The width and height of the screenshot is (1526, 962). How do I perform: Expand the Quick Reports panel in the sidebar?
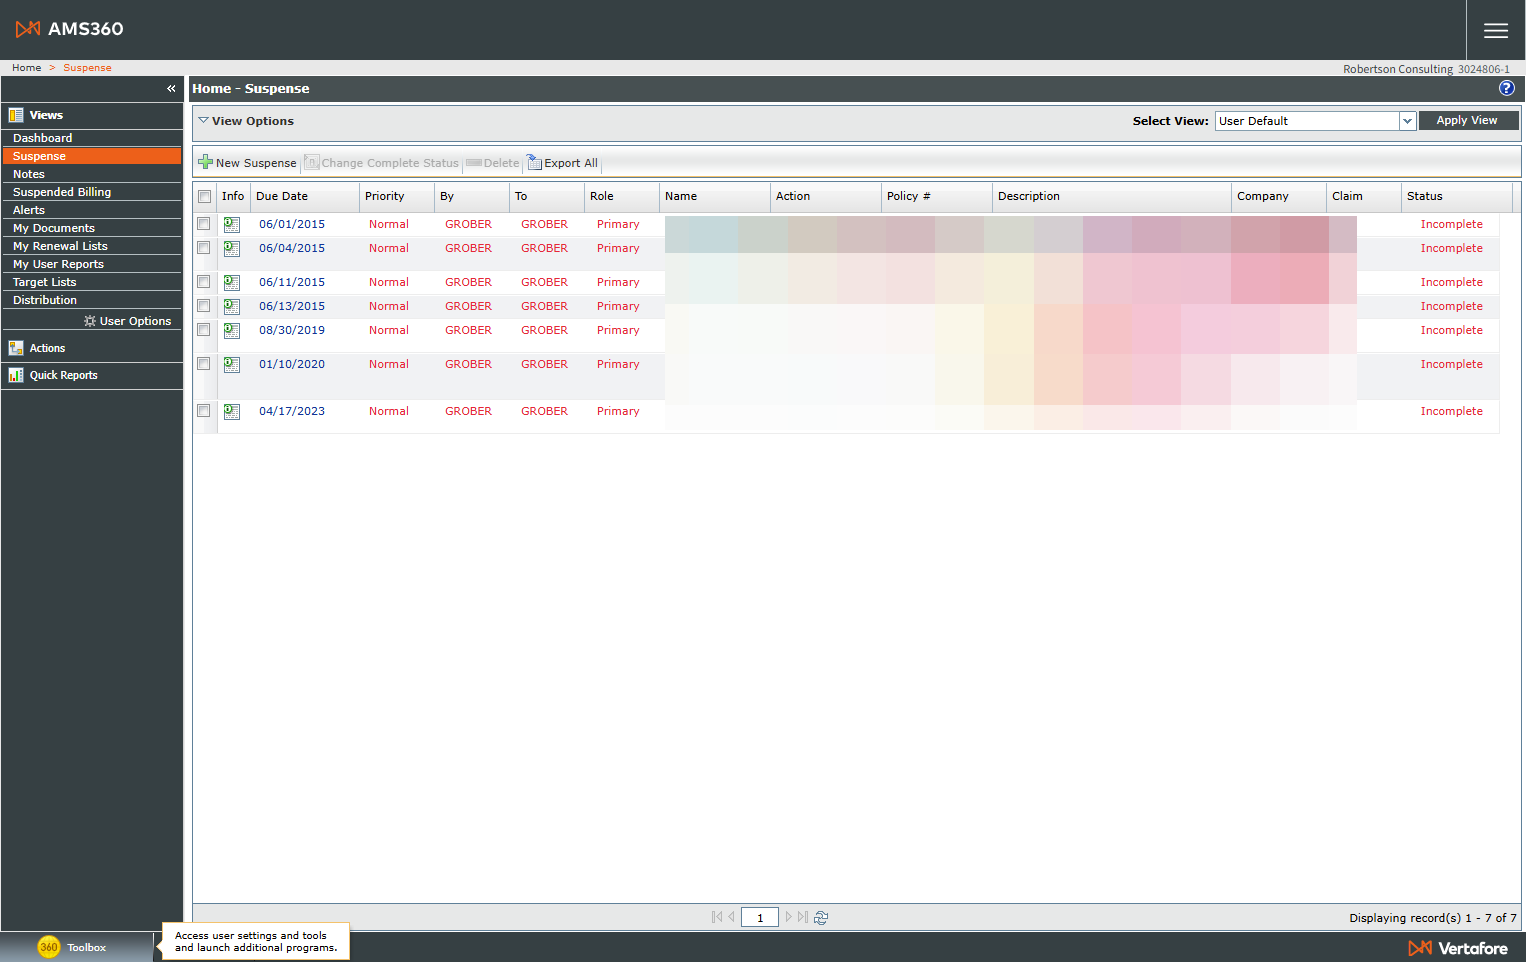(x=92, y=375)
